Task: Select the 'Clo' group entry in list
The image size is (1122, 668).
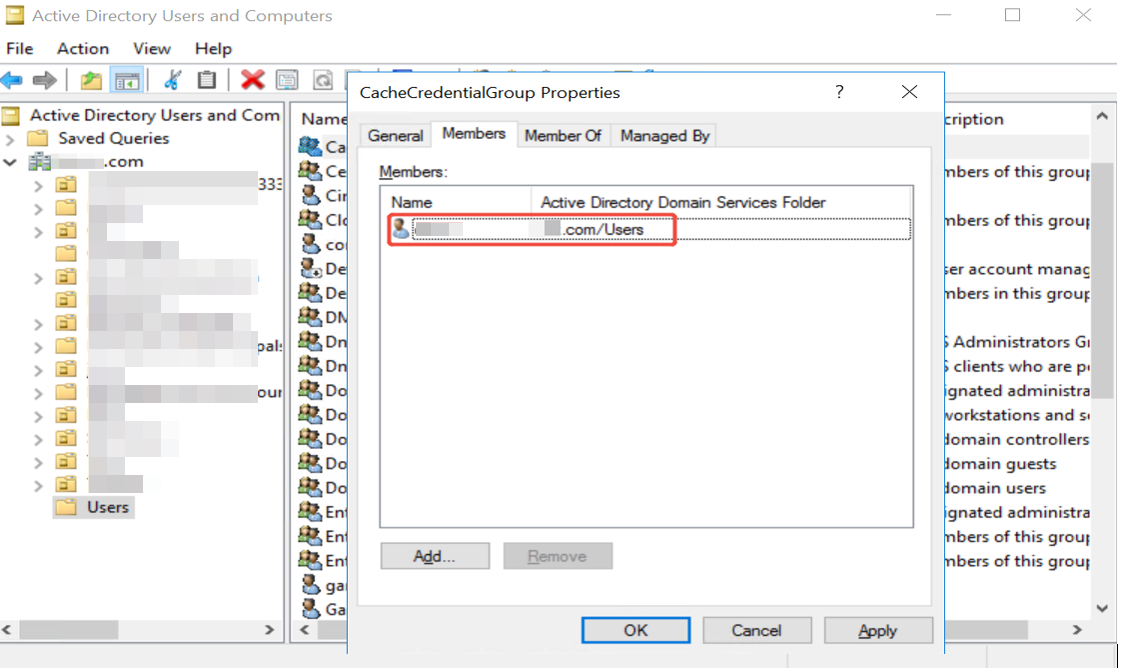Action: (323, 220)
